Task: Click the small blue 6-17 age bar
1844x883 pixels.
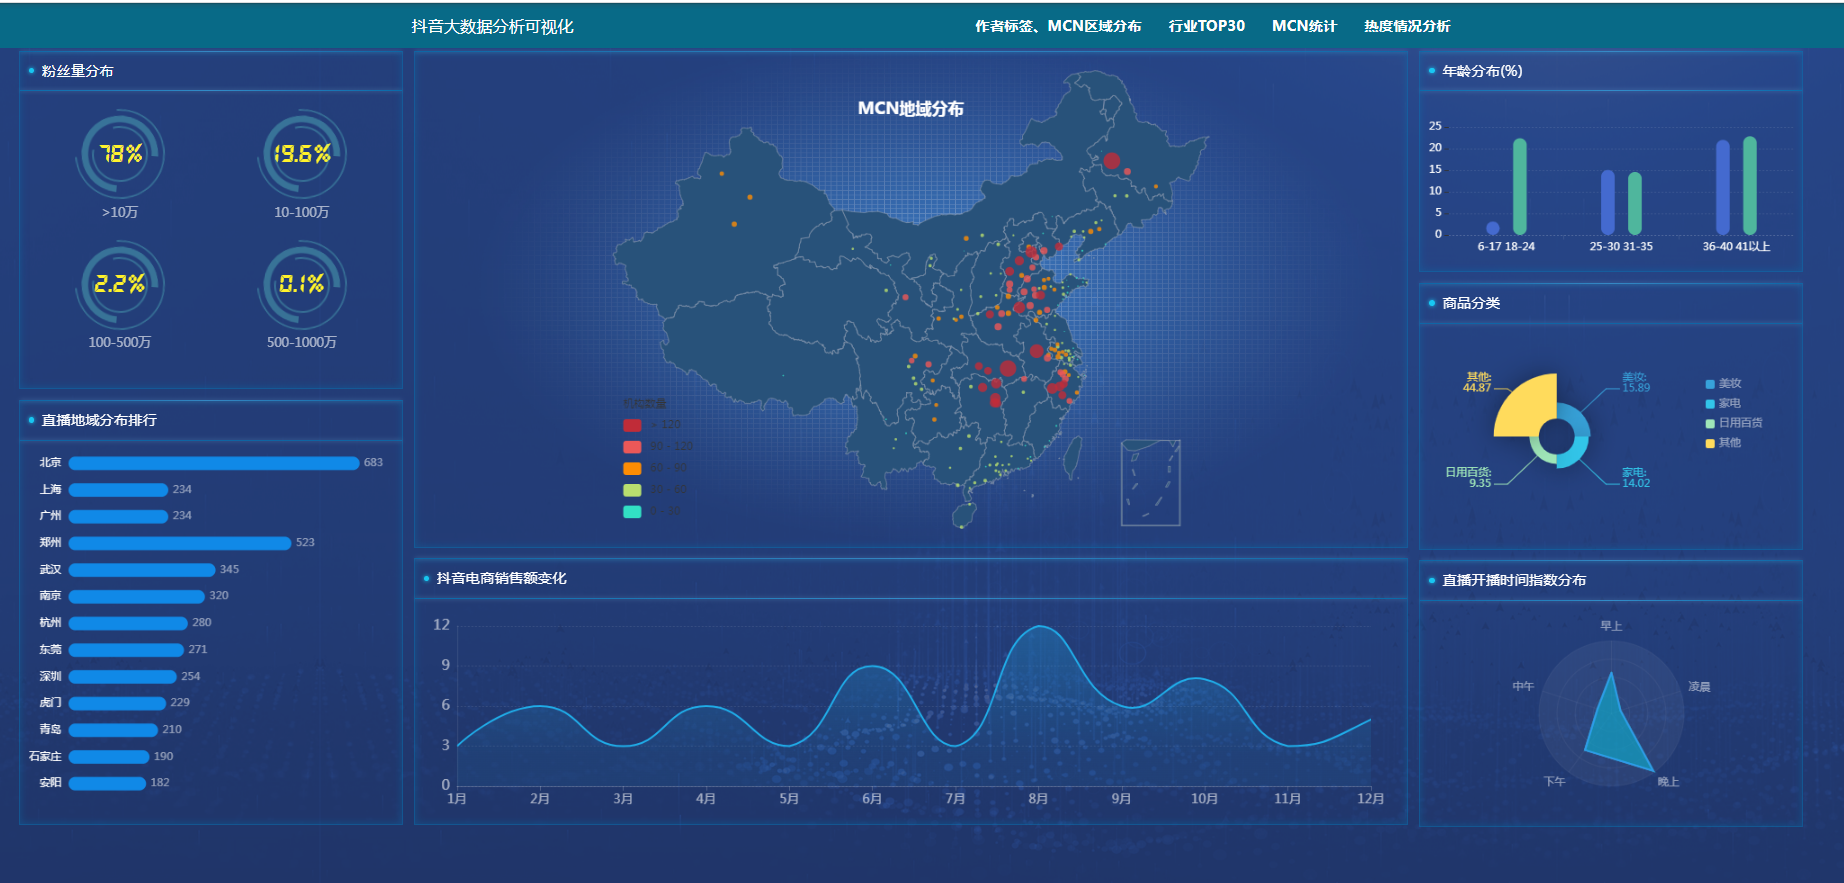Action: coord(1492,228)
